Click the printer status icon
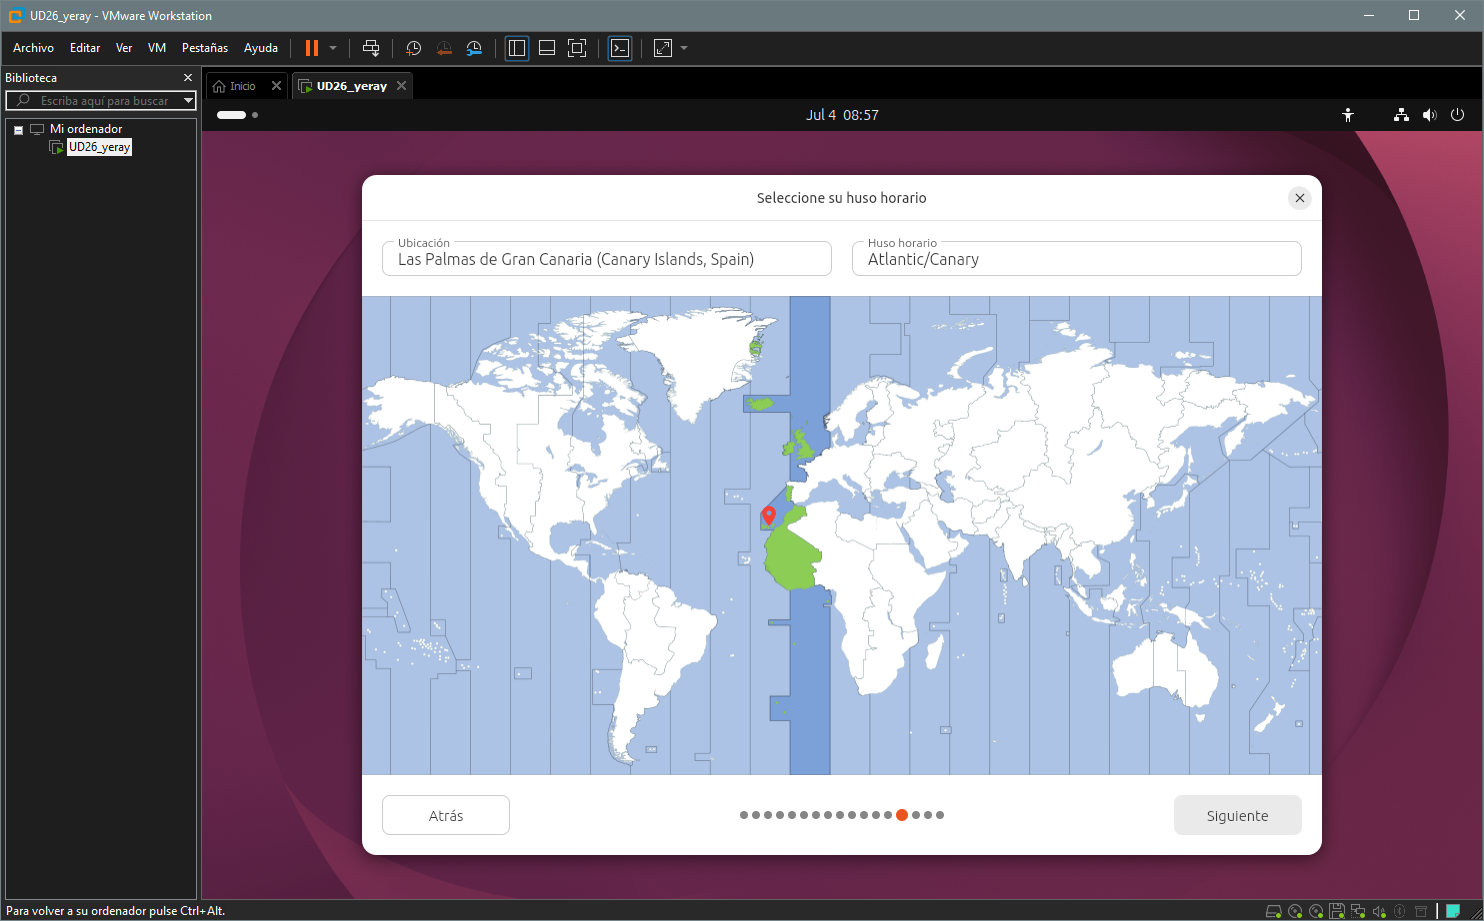This screenshot has height=921, width=1484. point(1421,911)
